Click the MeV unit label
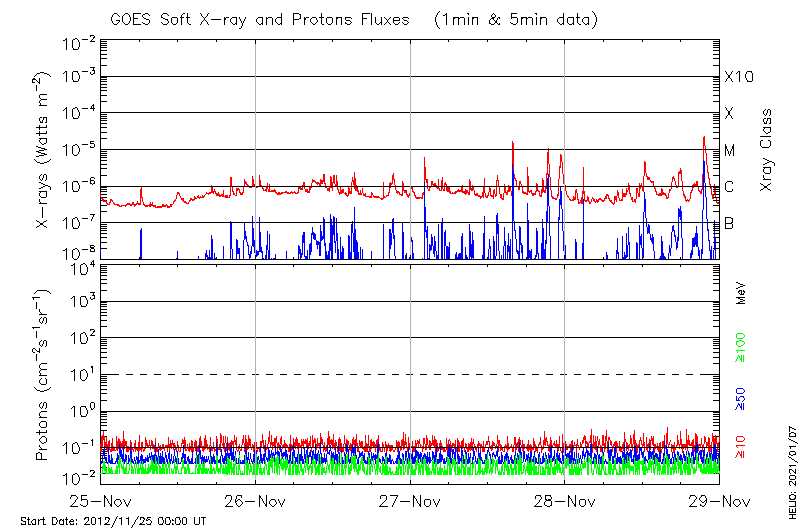The height and width of the screenshot is (530, 800). (742, 291)
